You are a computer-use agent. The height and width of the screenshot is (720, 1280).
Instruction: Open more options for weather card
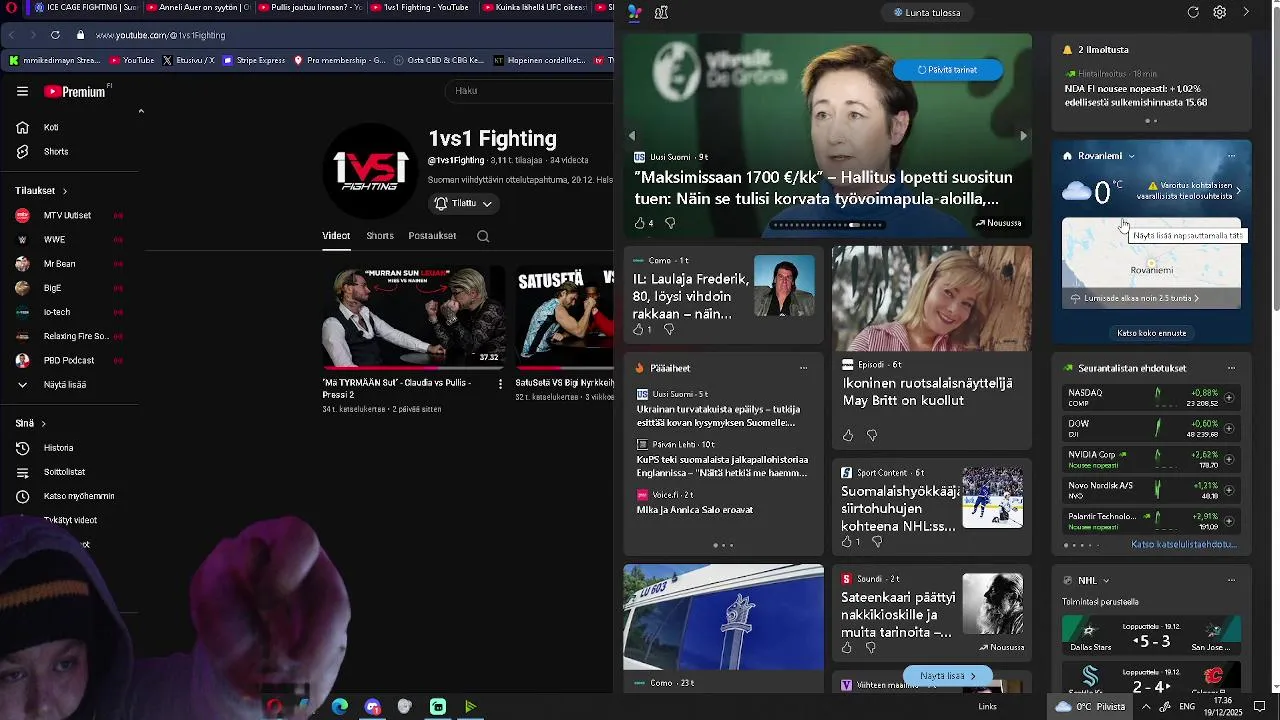(x=1231, y=156)
